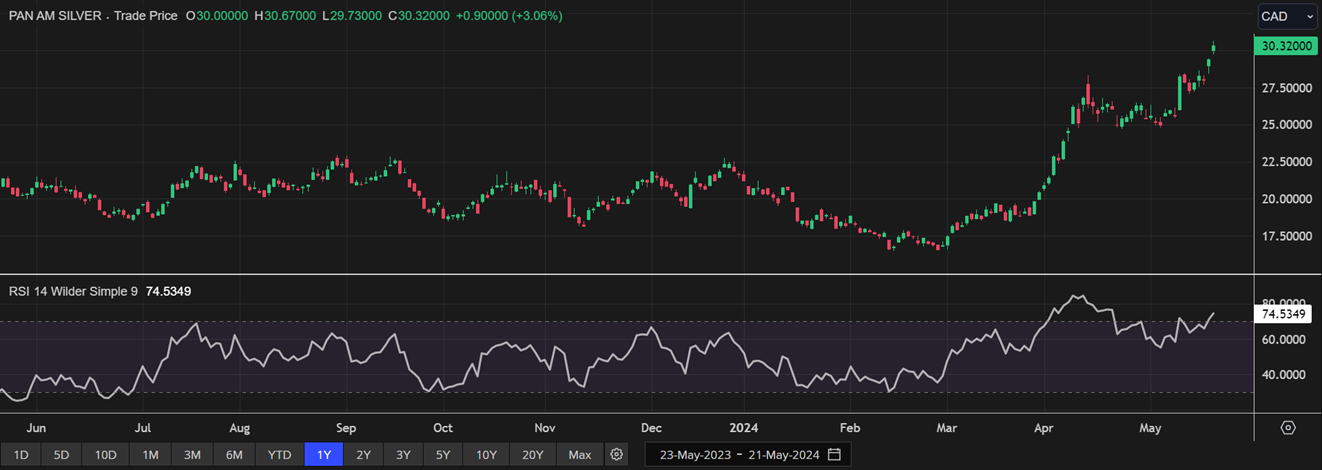Open the date range picker 23-May-2023 to 21-May-2024

coord(749,455)
